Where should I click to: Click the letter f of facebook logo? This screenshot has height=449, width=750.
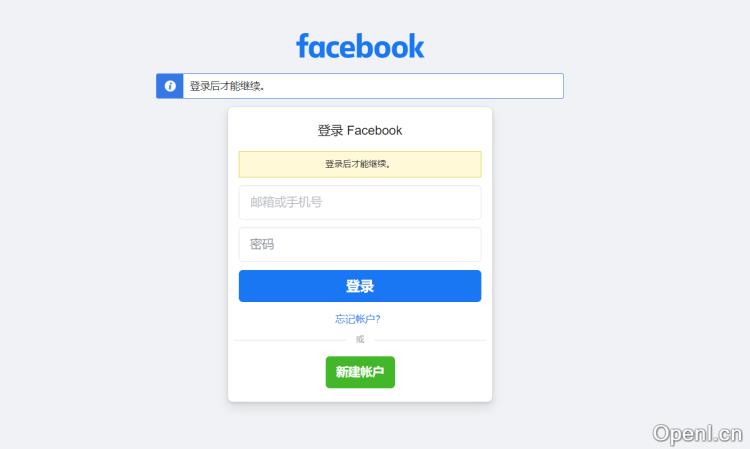click(x=302, y=45)
